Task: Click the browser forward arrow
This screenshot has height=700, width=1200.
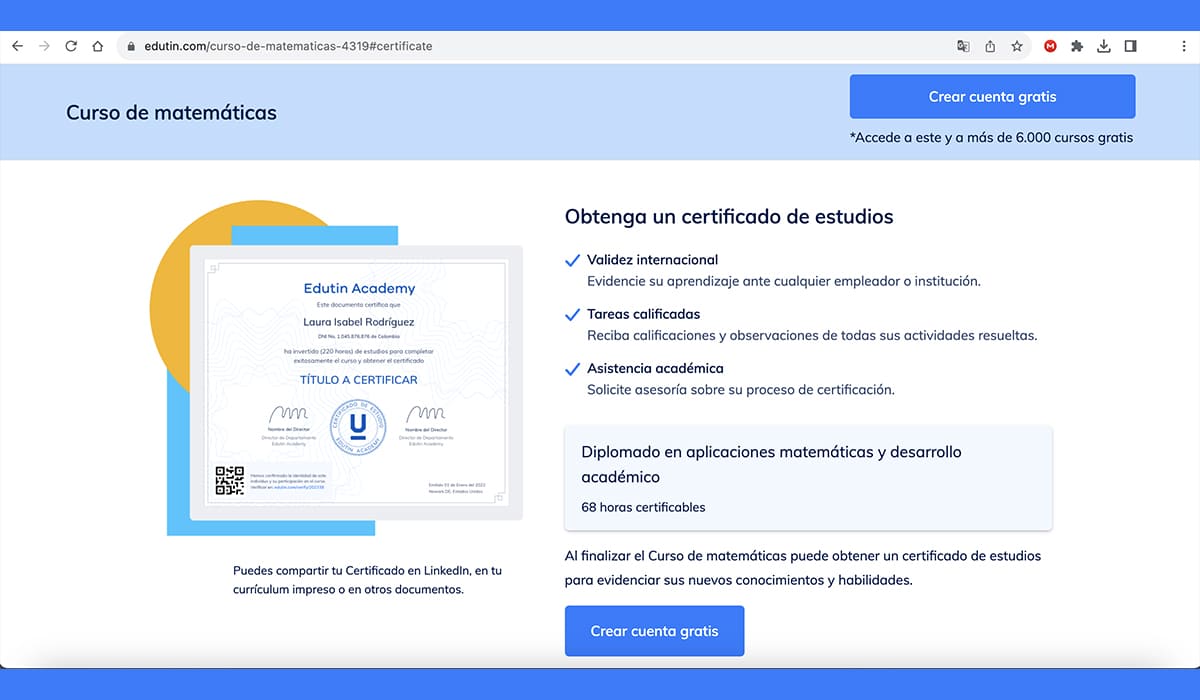Action: (44, 46)
